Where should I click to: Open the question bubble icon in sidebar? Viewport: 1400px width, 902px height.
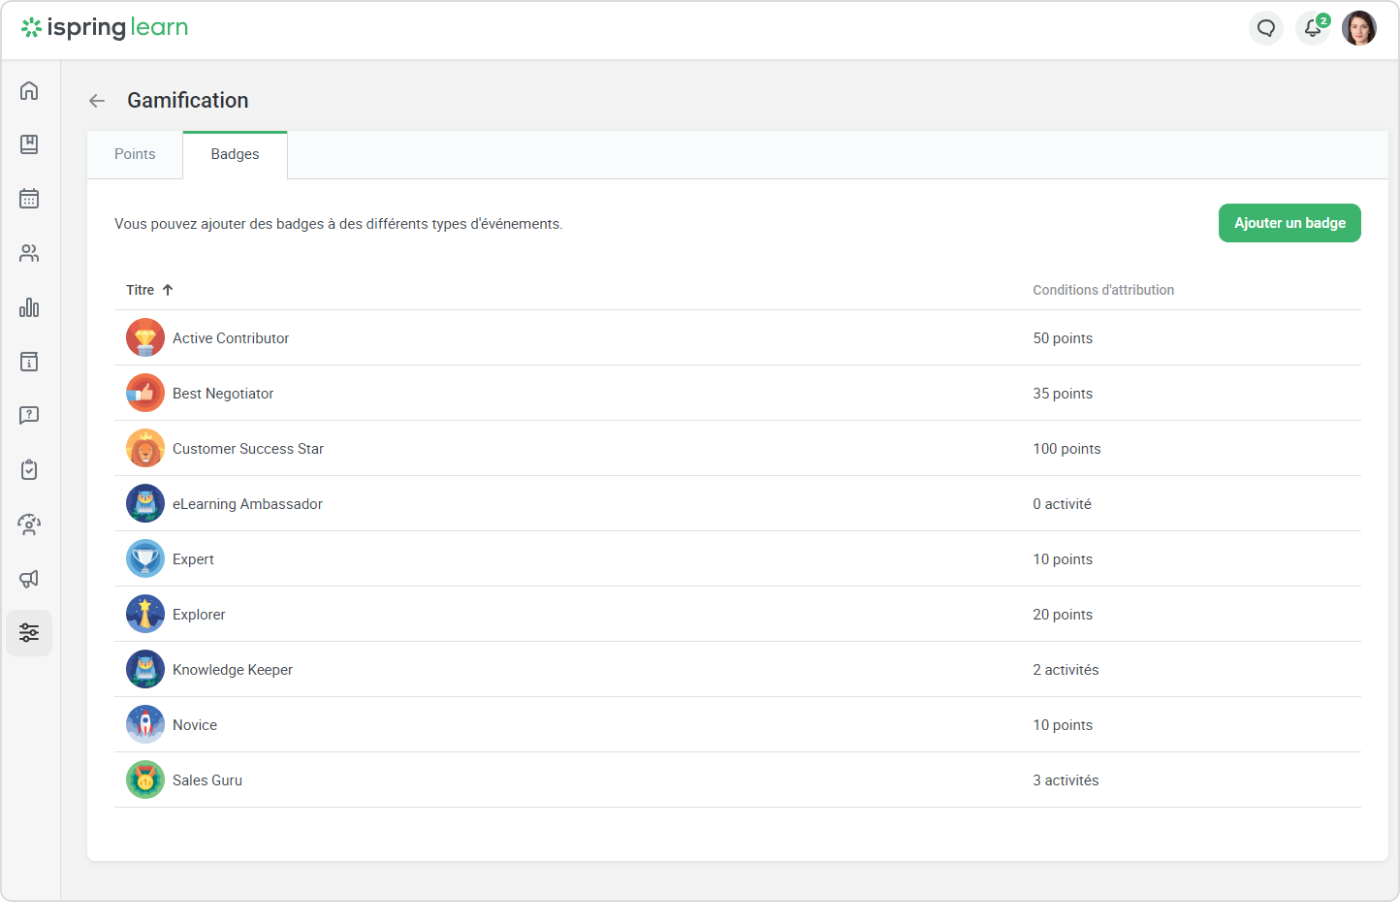[29, 415]
